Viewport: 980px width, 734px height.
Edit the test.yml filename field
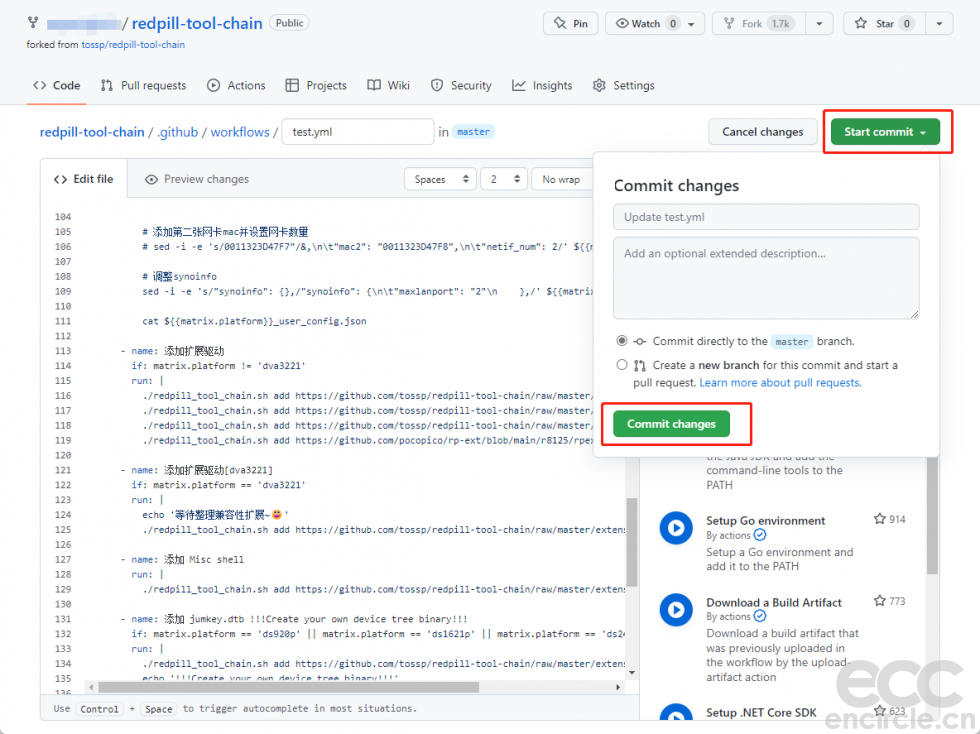click(x=358, y=132)
